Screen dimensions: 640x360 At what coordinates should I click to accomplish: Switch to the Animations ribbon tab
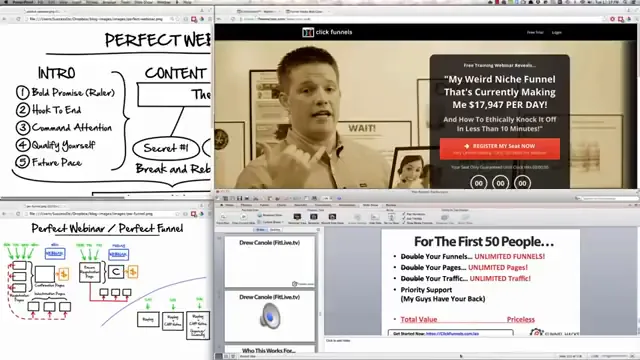click(x=347, y=205)
